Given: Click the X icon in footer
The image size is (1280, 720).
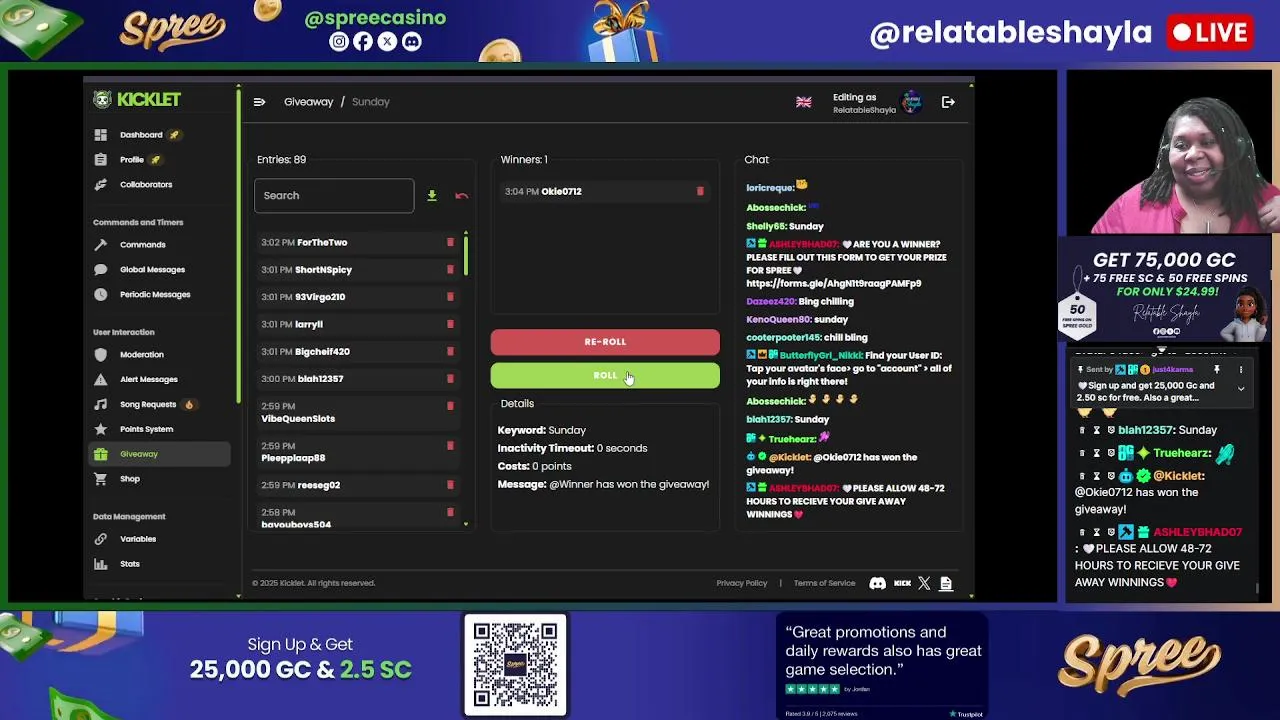Looking at the screenshot, I should [x=924, y=583].
